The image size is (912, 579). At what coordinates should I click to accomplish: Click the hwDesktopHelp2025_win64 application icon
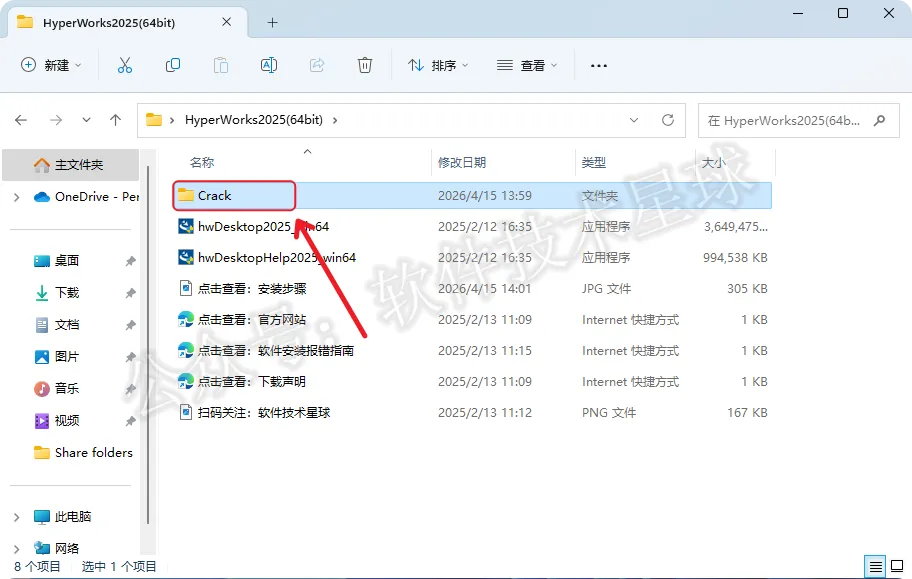(186, 257)
